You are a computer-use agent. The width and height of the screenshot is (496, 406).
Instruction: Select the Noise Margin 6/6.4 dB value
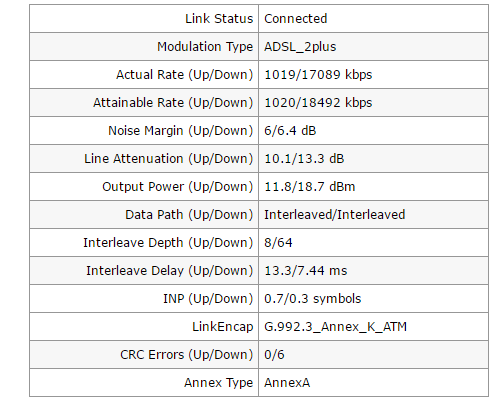tap(290, 131)
